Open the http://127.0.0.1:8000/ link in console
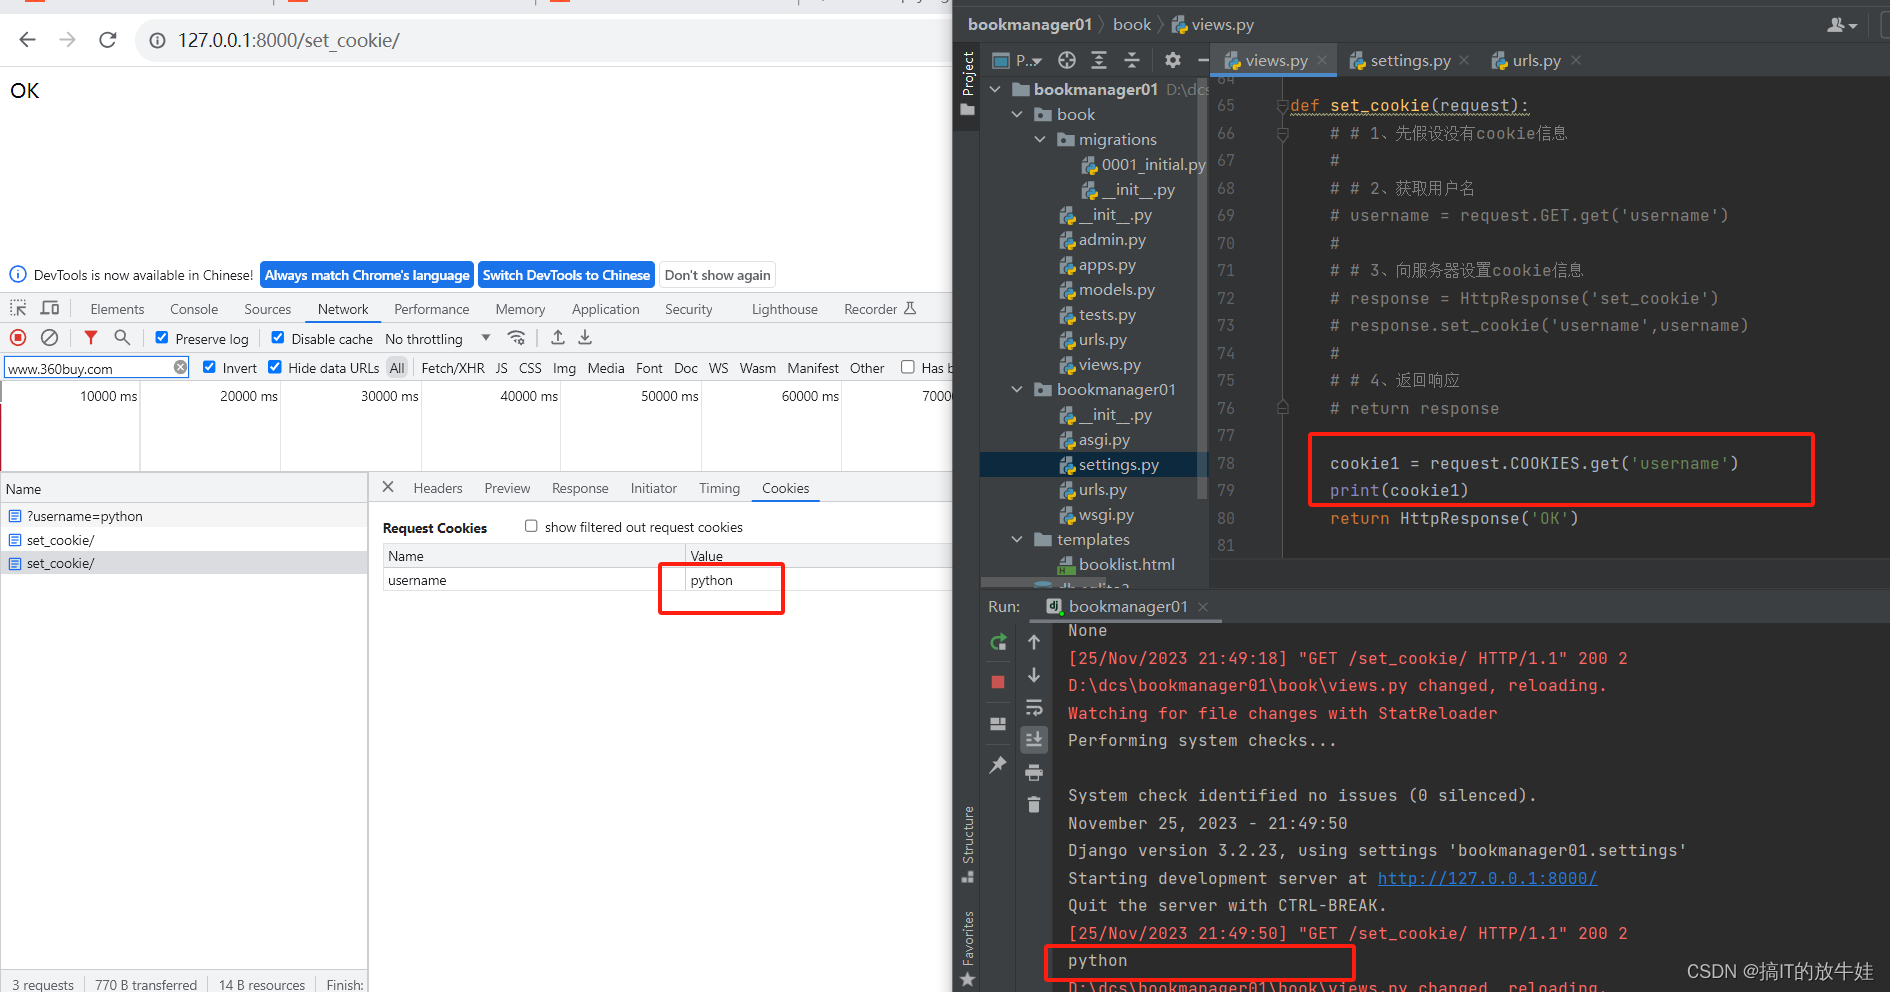 [x=1487, y=878]
